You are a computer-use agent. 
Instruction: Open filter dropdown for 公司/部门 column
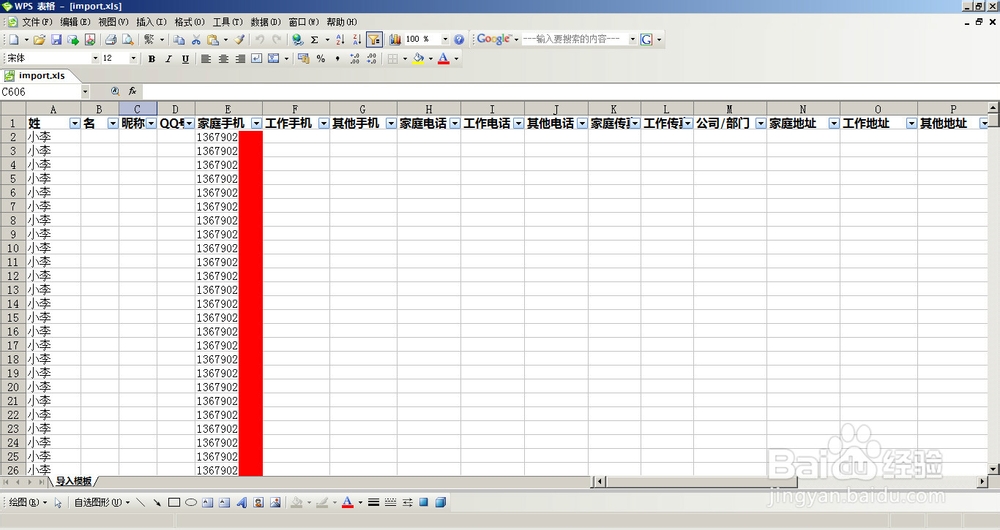(x=760, y=123)
